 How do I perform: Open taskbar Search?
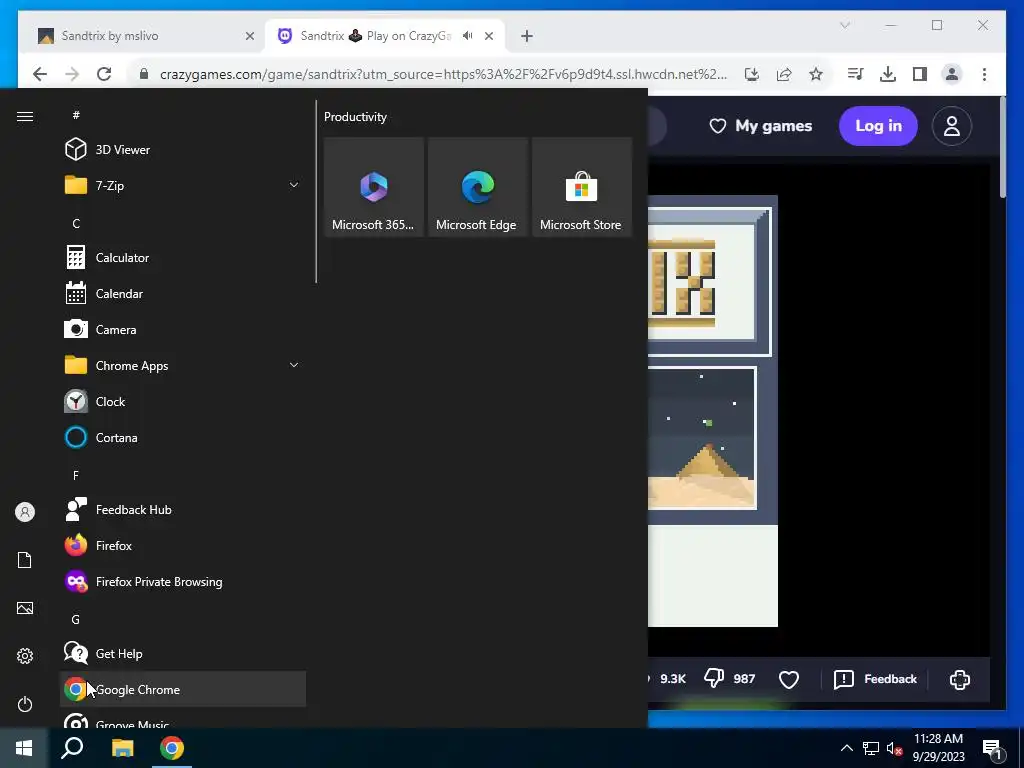pyautogui.click(x=72, y=748)
